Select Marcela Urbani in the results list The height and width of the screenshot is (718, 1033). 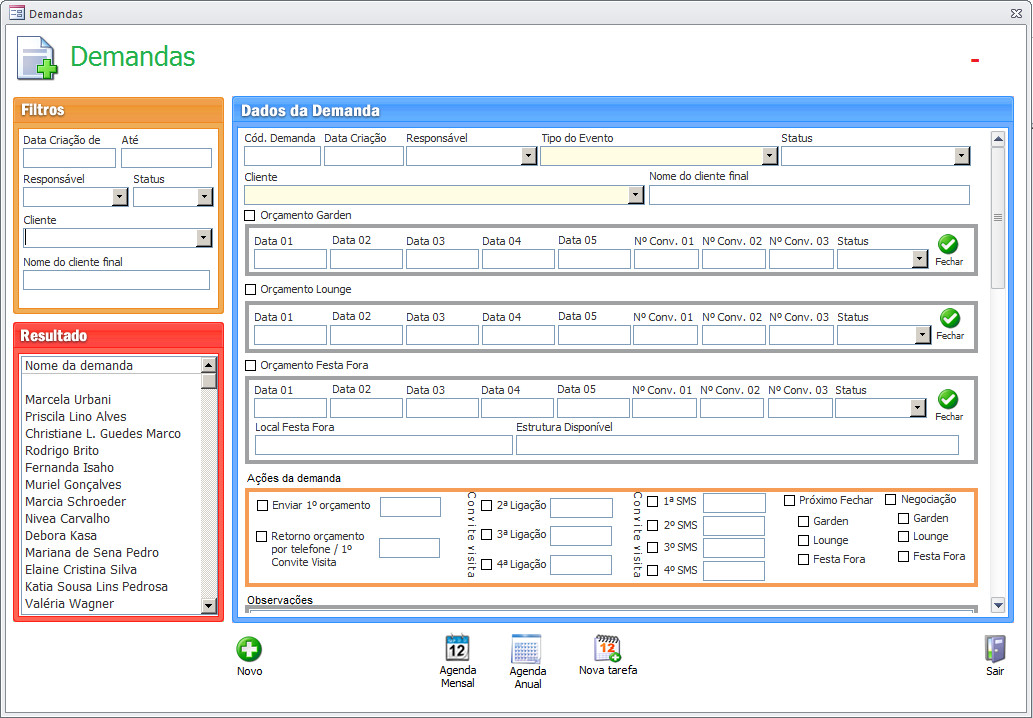(68, 400)
